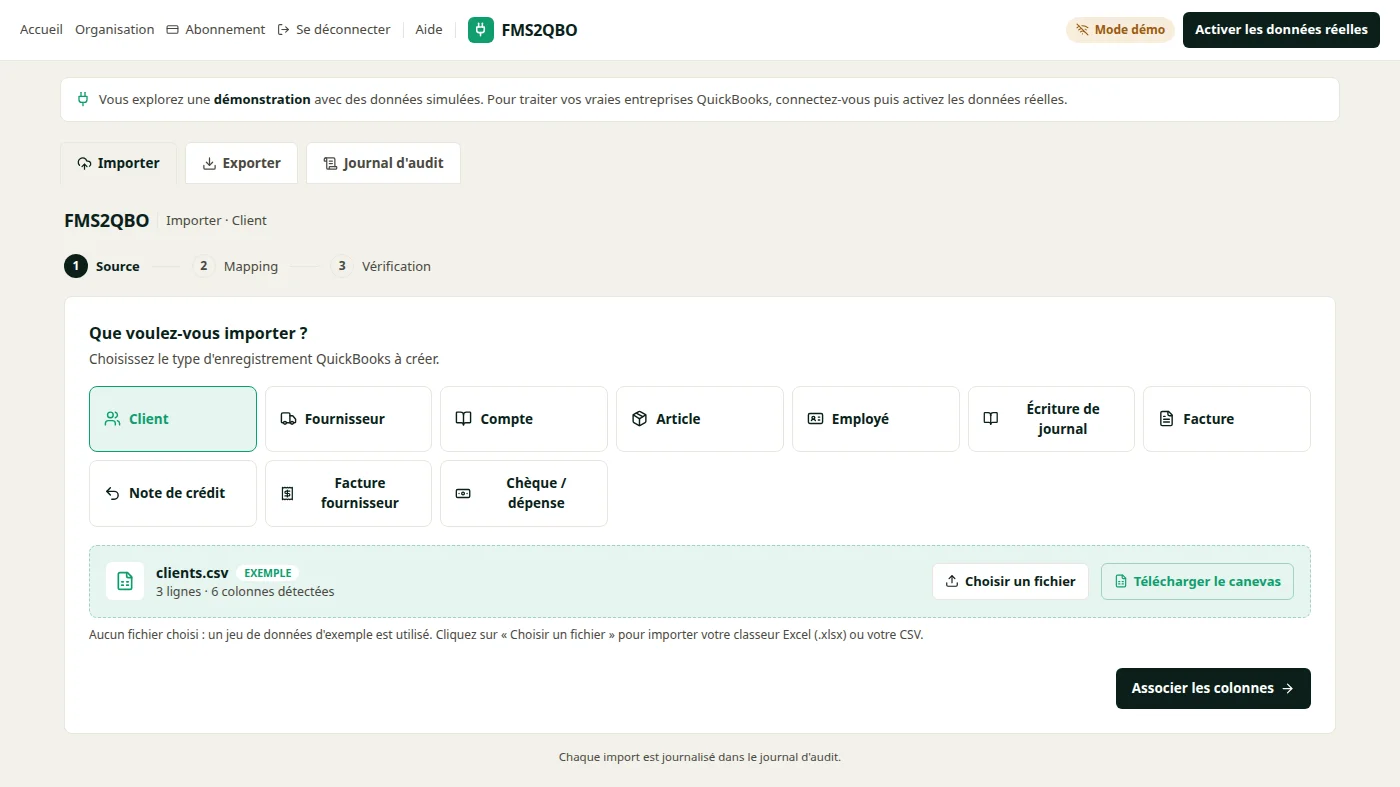
Task: Click the FMS2QBO brand name in header
Action: tap(540, 30)
